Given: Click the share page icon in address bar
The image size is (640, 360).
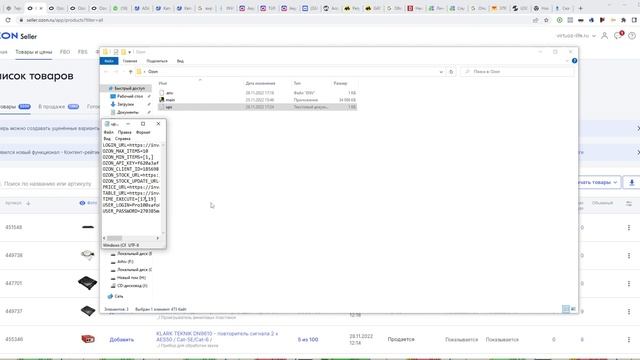Looking at the screenshot, I should tap(535, 20).
